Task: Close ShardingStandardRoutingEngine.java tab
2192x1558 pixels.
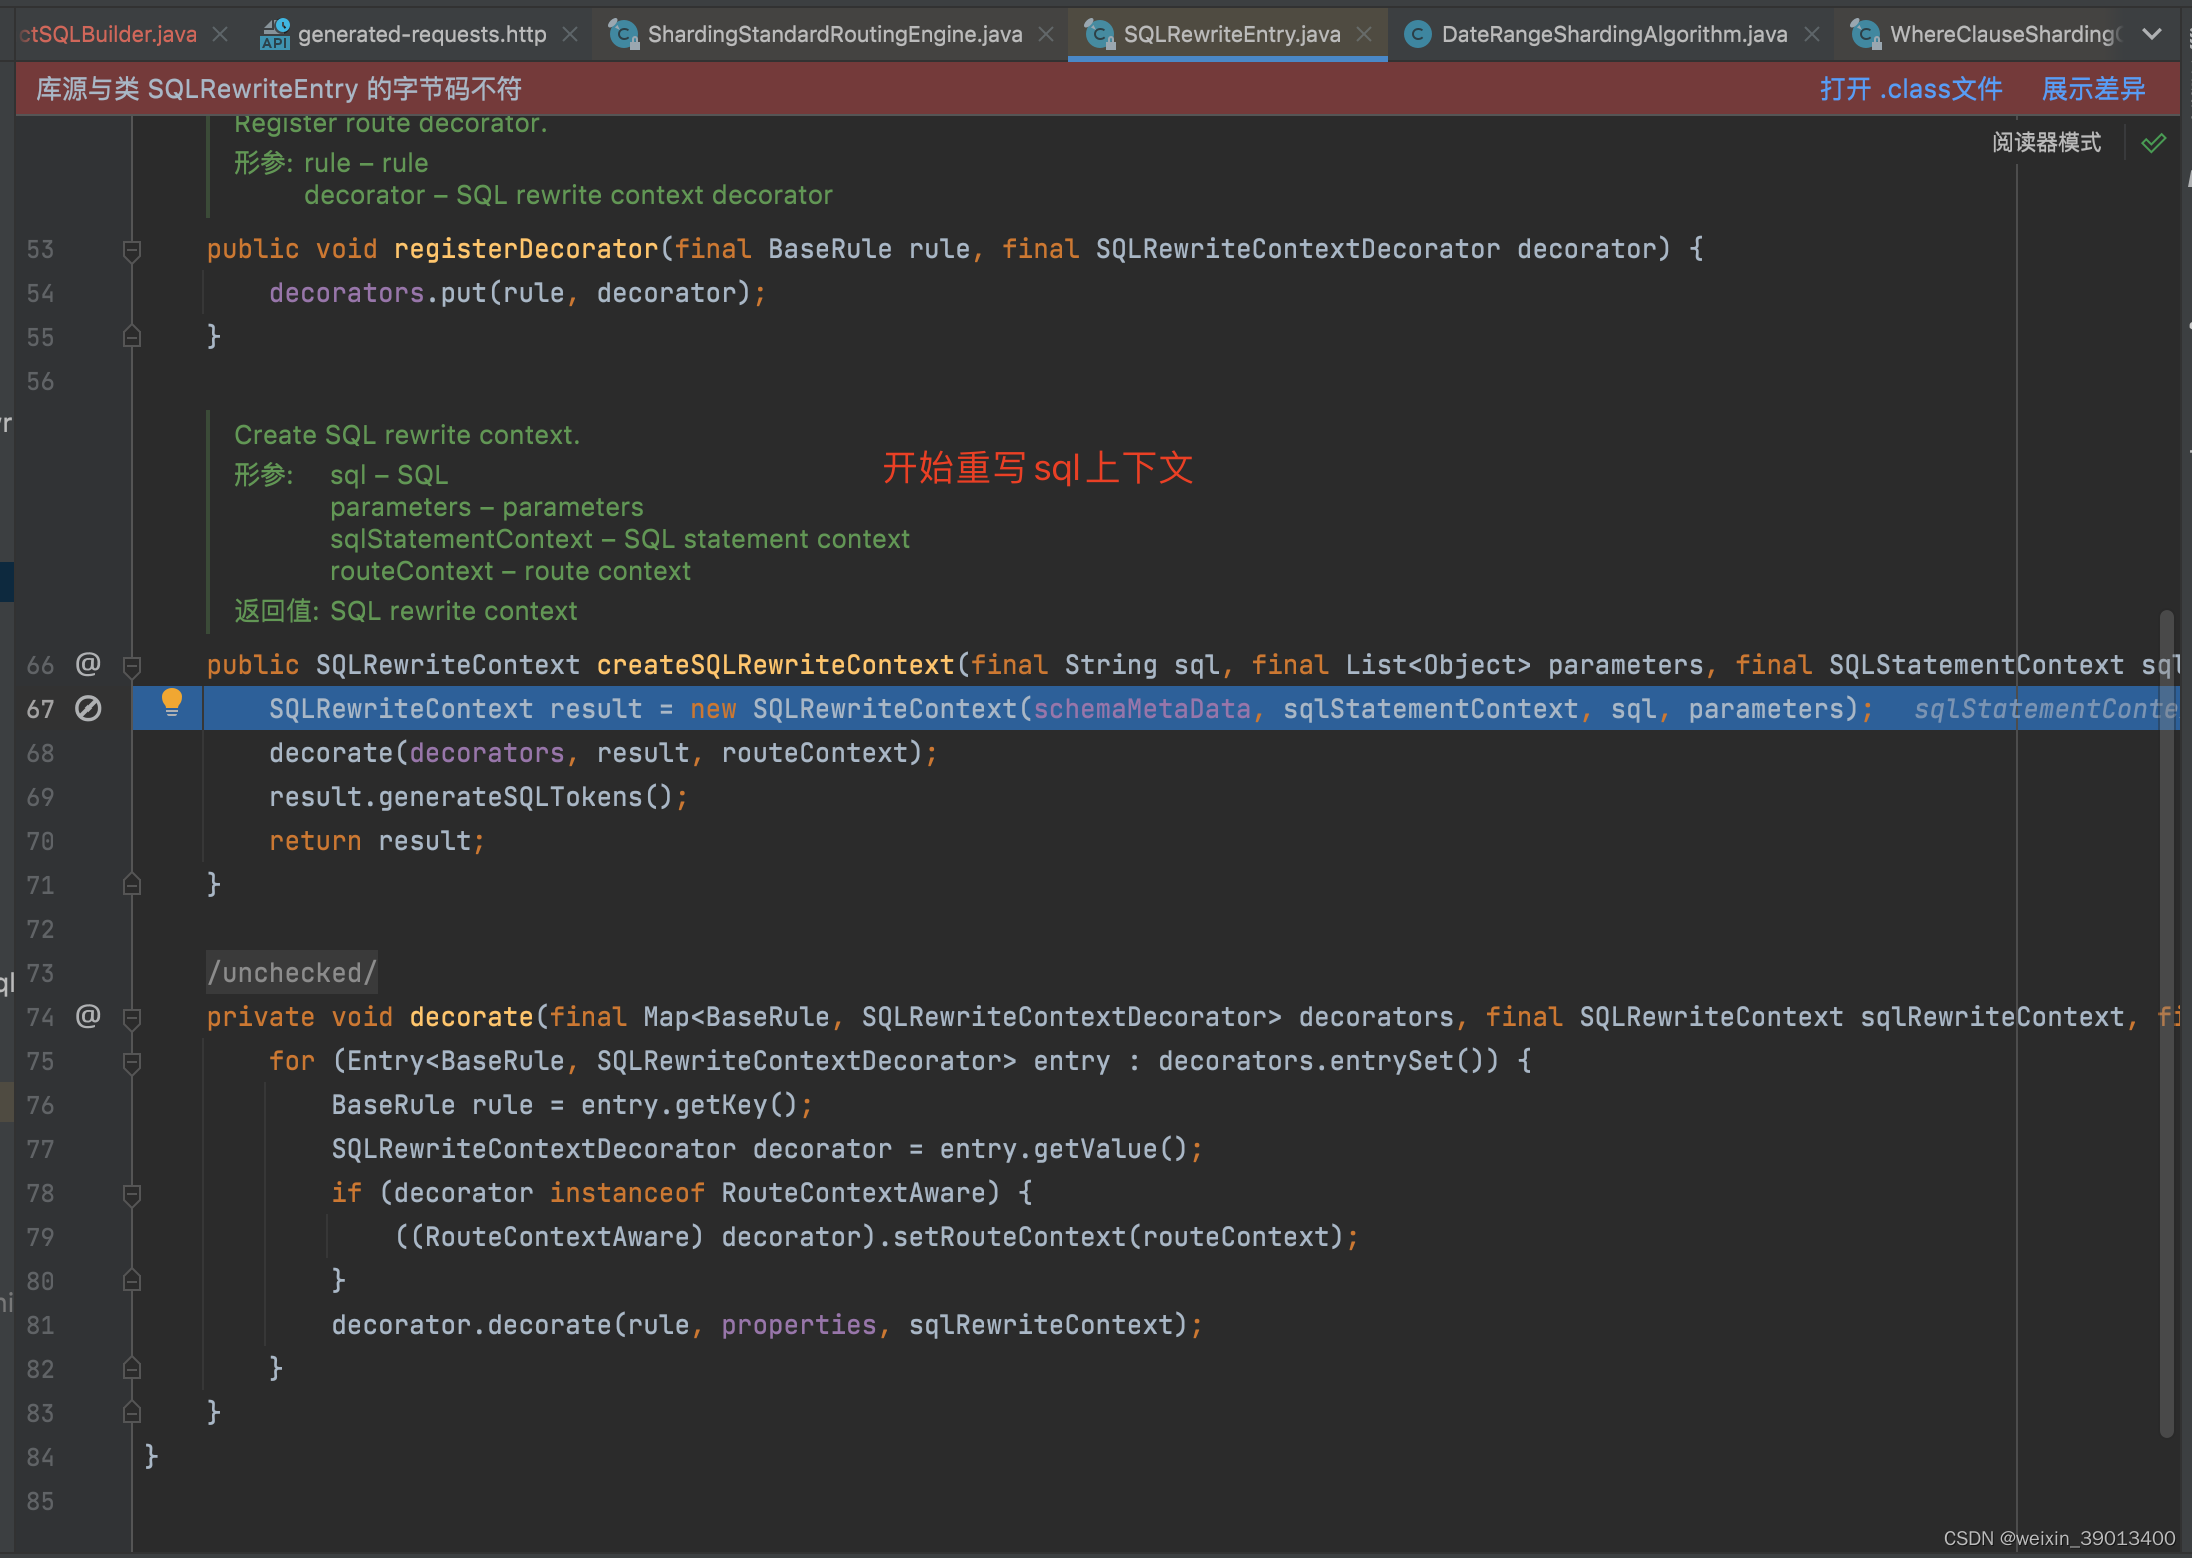Action: (x=1046, y=34)
